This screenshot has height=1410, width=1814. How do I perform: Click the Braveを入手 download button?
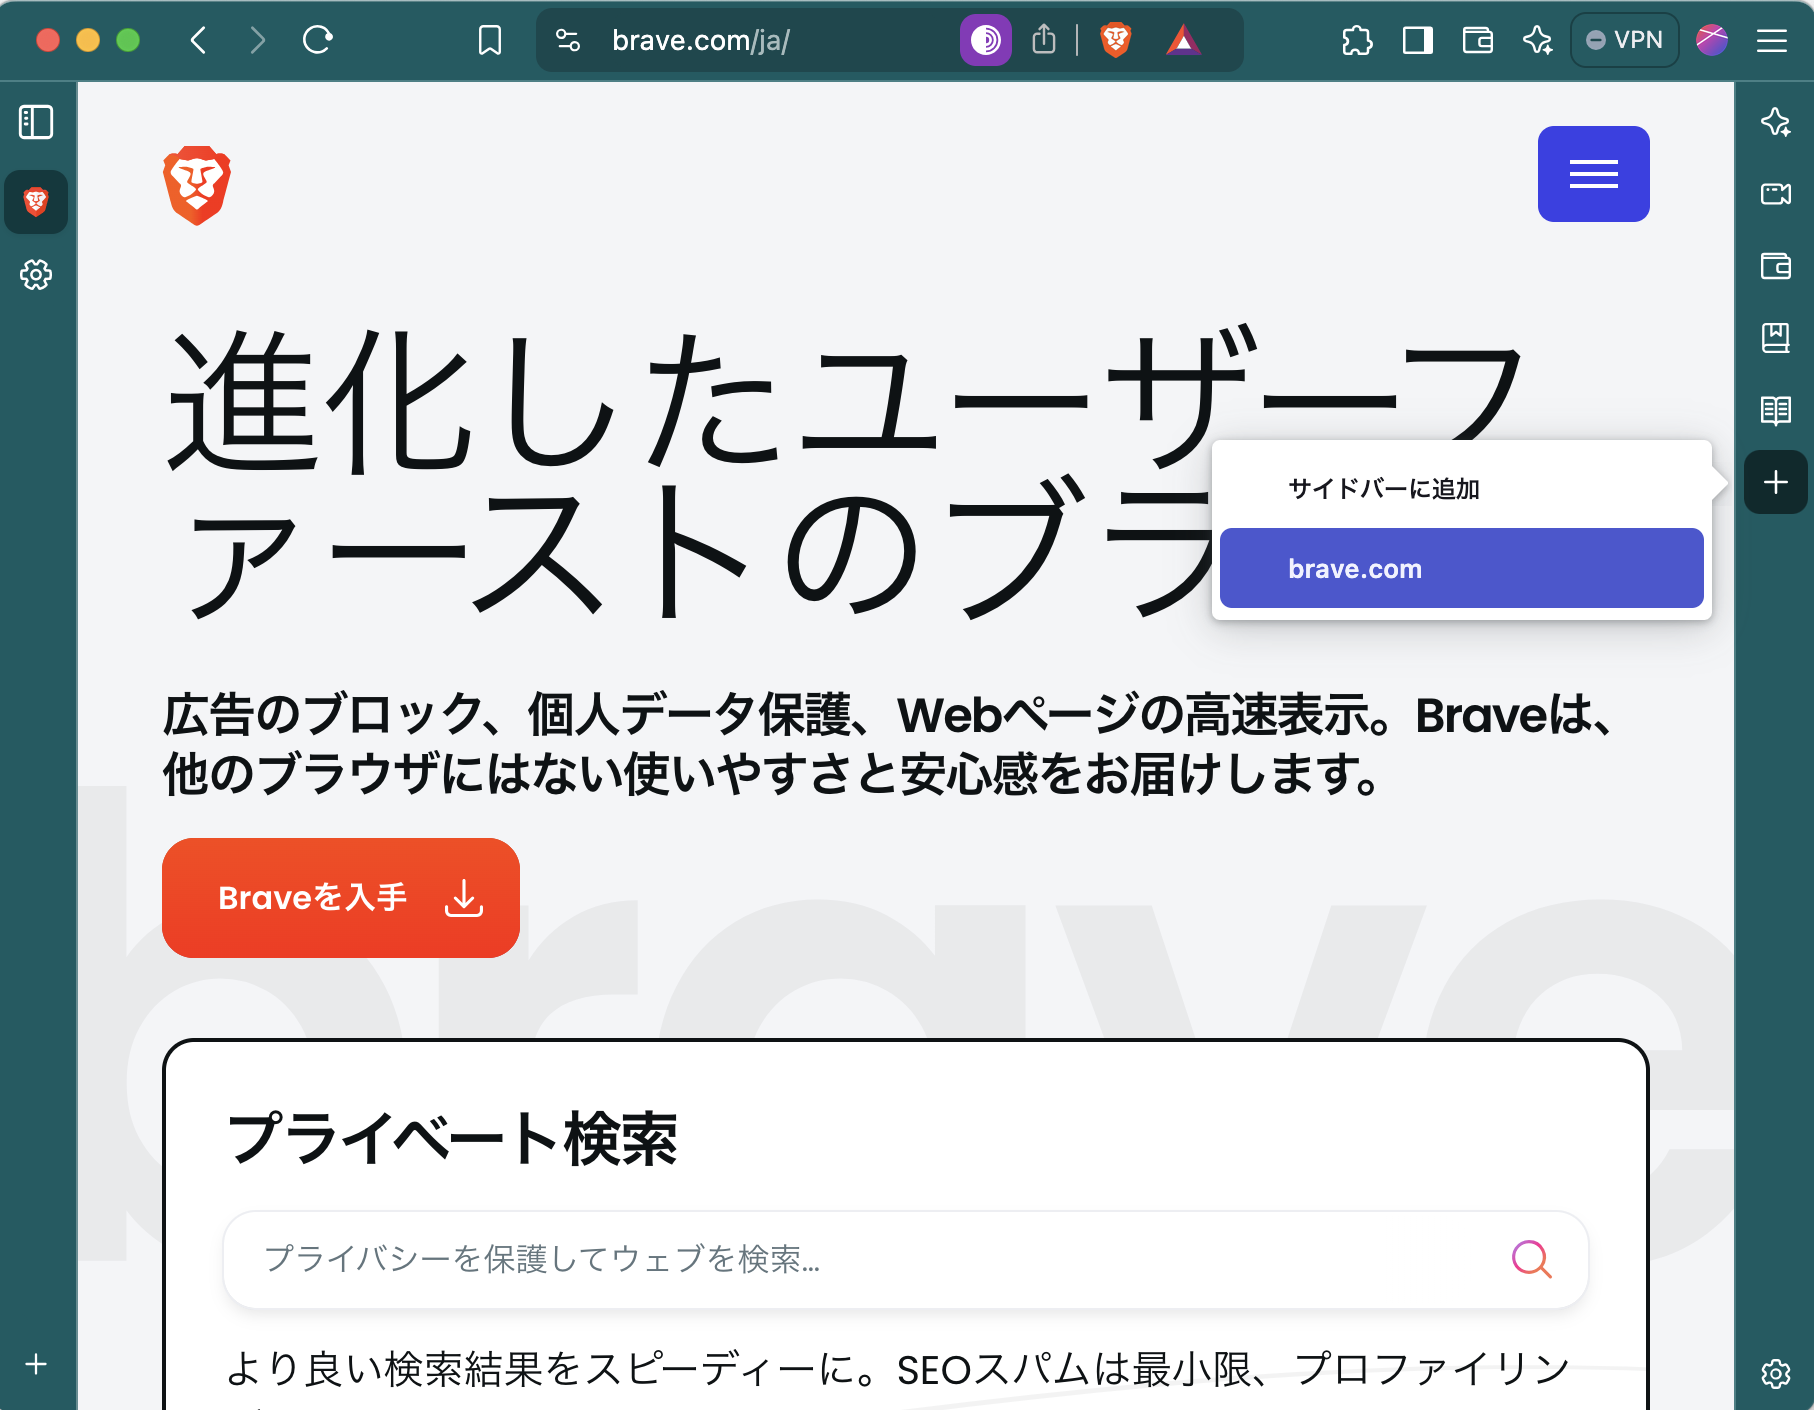tap(341, 898)
